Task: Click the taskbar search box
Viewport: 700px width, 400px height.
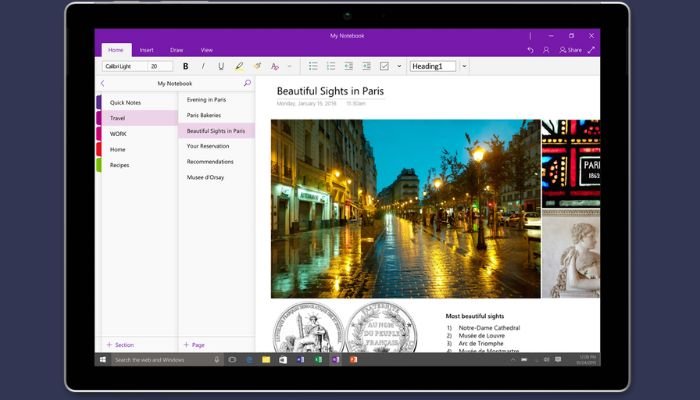Action: click(167, 359)
